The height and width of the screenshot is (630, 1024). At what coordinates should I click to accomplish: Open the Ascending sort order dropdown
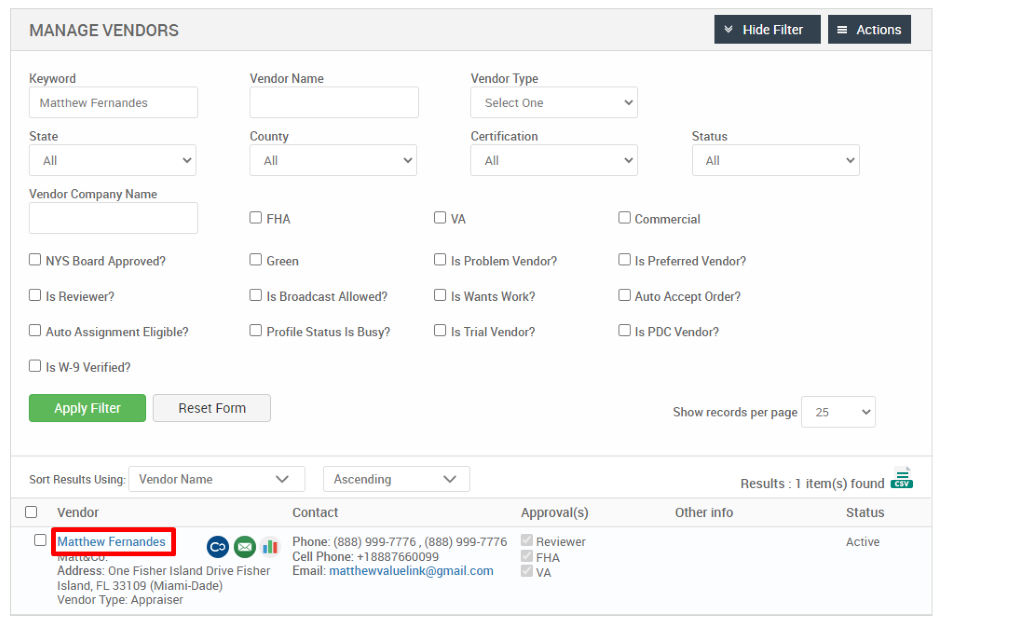[x=395, y=479]
